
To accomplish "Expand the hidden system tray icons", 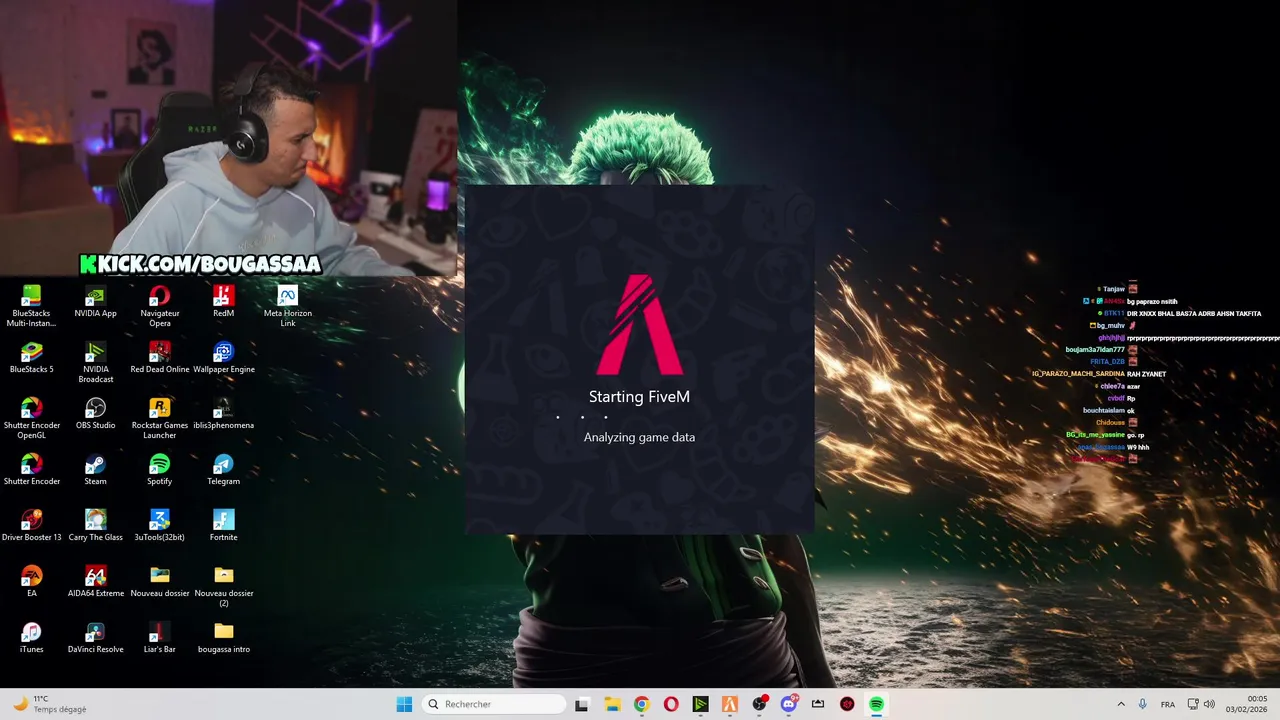I will [1120, 704].
